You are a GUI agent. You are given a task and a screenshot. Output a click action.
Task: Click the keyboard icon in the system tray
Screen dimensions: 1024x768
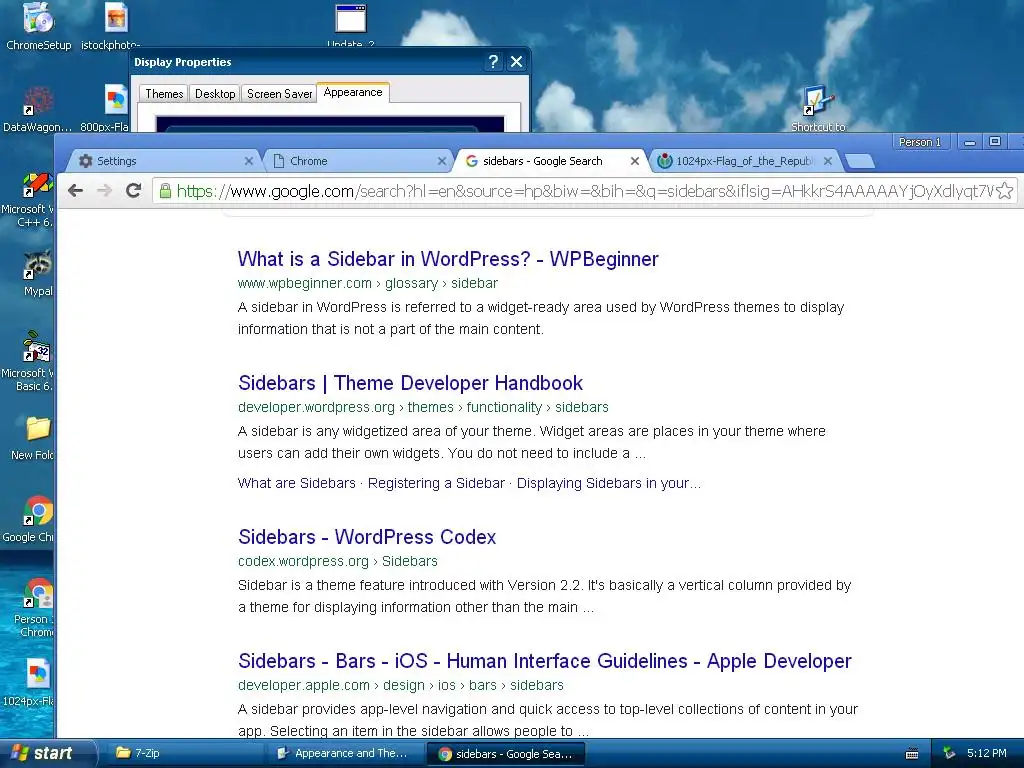tap(912, 754)
